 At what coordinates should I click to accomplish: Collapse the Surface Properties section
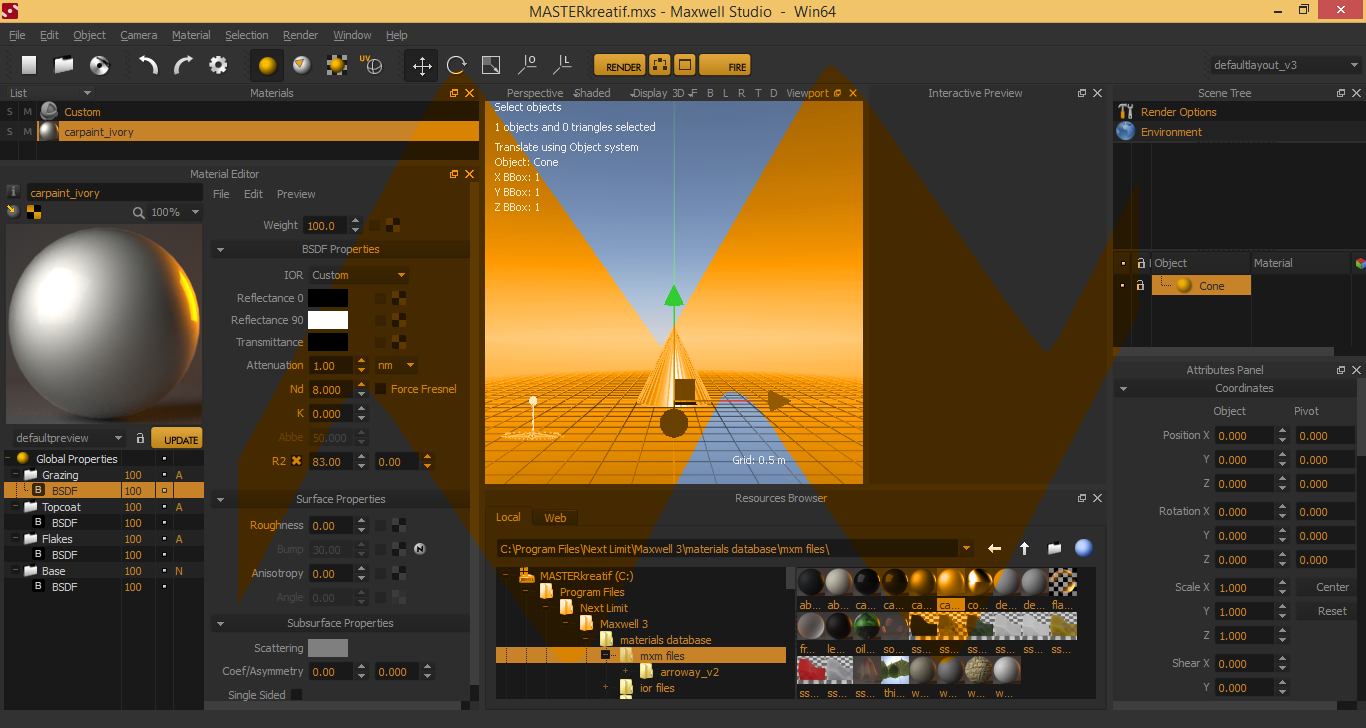click(x=220, y=499)
